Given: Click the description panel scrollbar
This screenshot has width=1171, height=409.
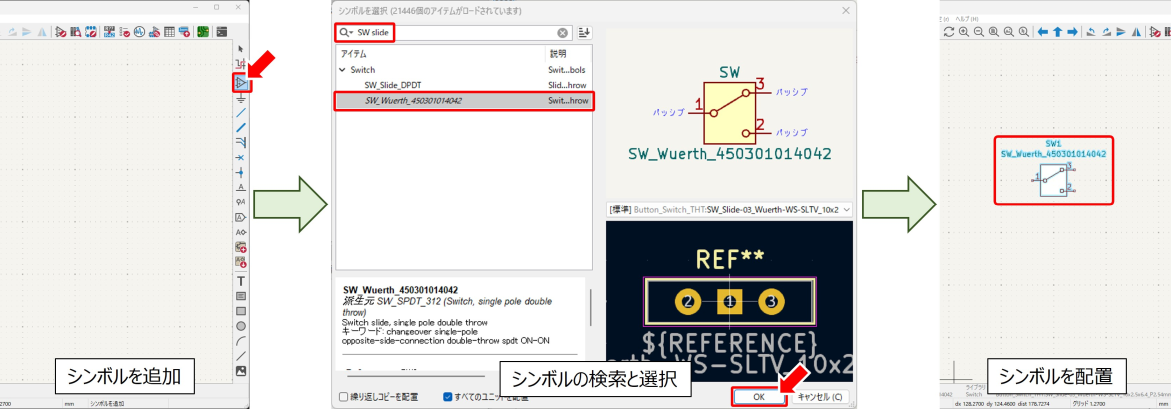Looking at the screenshot, I should [589, 307].
